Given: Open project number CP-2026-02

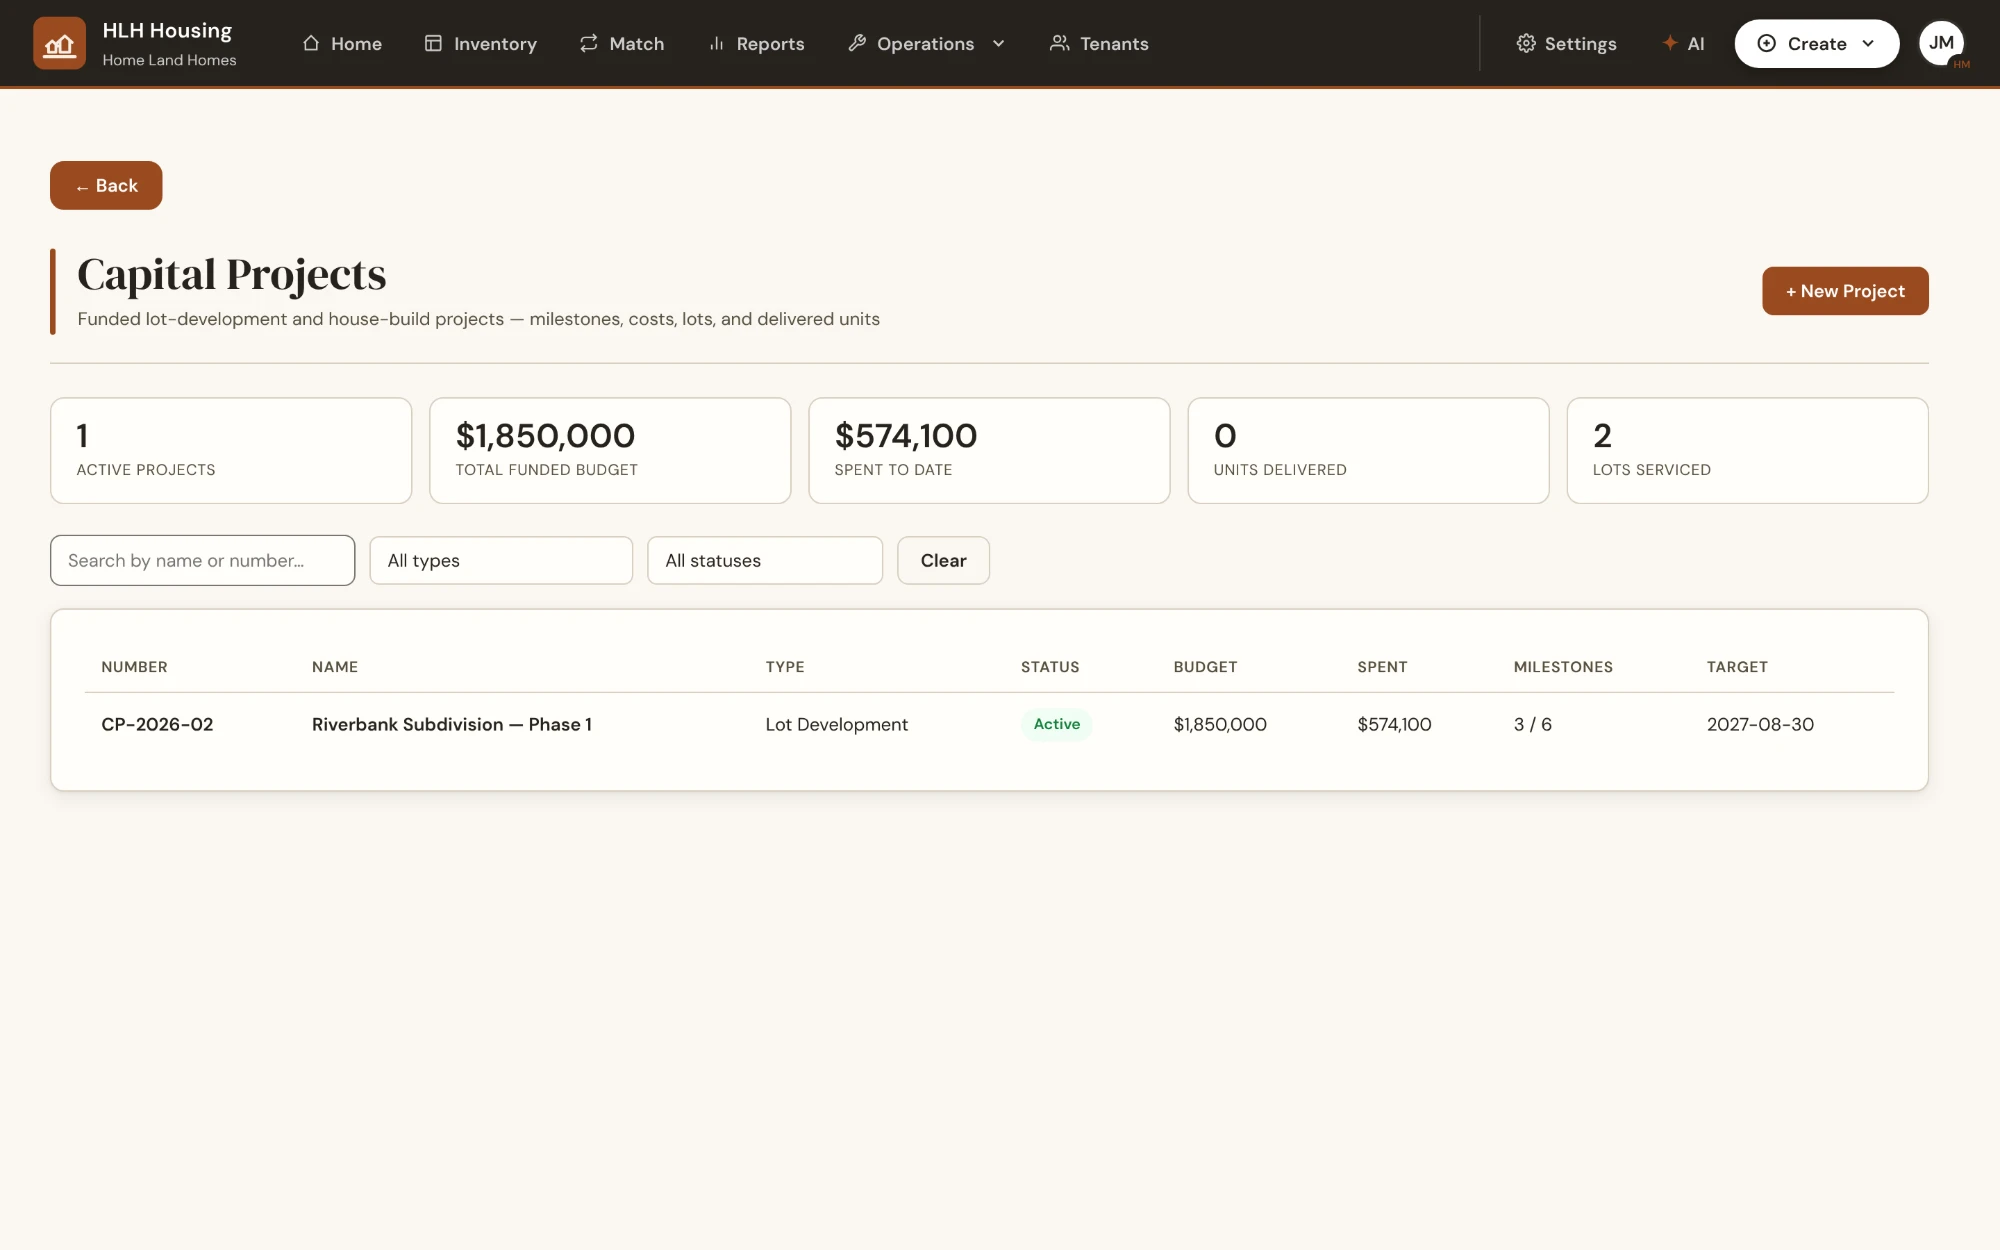Looking at the screenshot, I should pyautogui.click(x=157, y=724).
